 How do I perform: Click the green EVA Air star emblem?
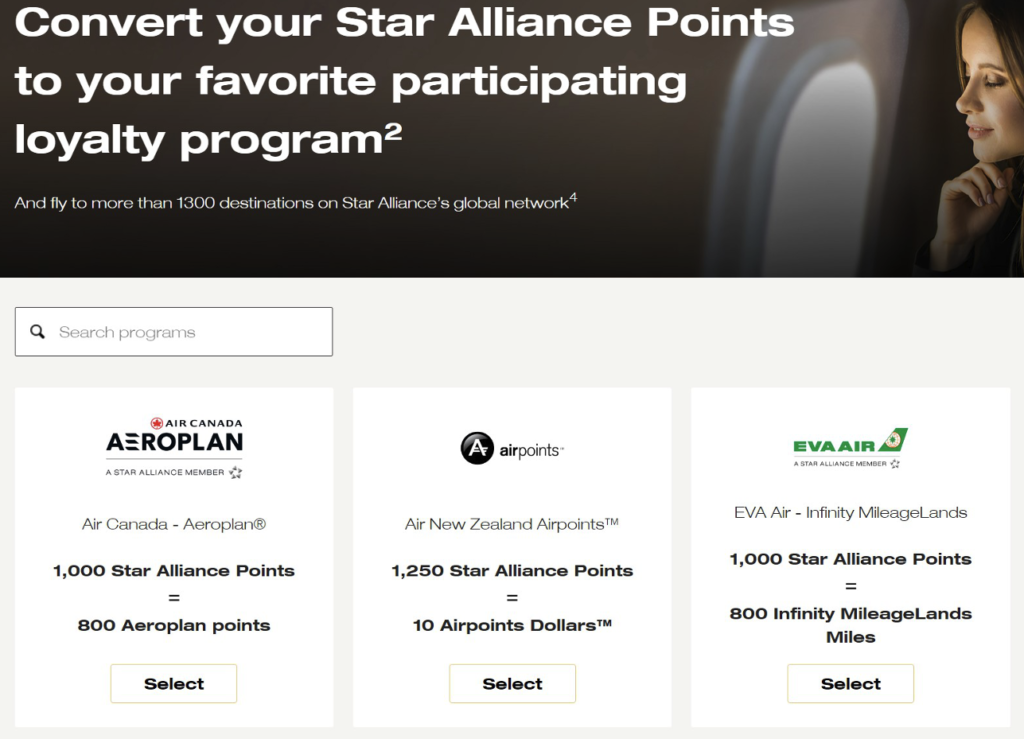(x=893, y=438)
